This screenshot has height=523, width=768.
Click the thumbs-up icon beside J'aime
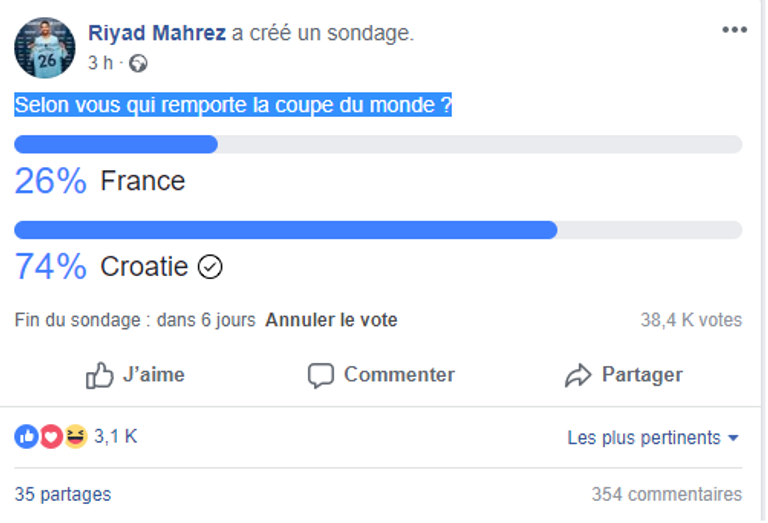100,375
